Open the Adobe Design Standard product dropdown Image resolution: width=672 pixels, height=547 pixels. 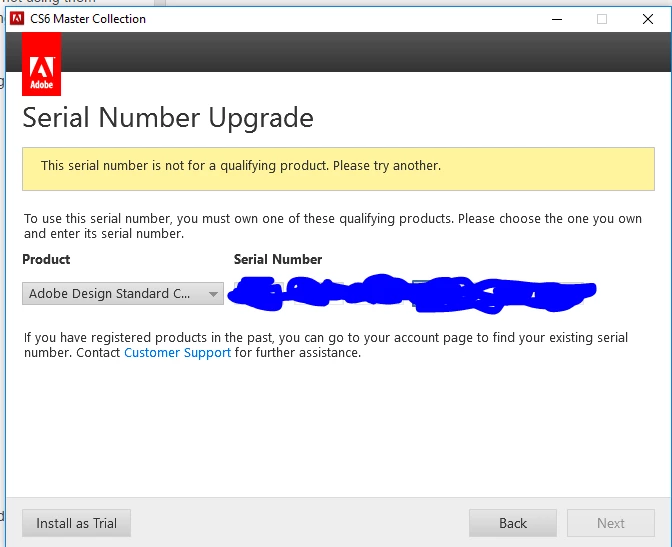point(123,294)
